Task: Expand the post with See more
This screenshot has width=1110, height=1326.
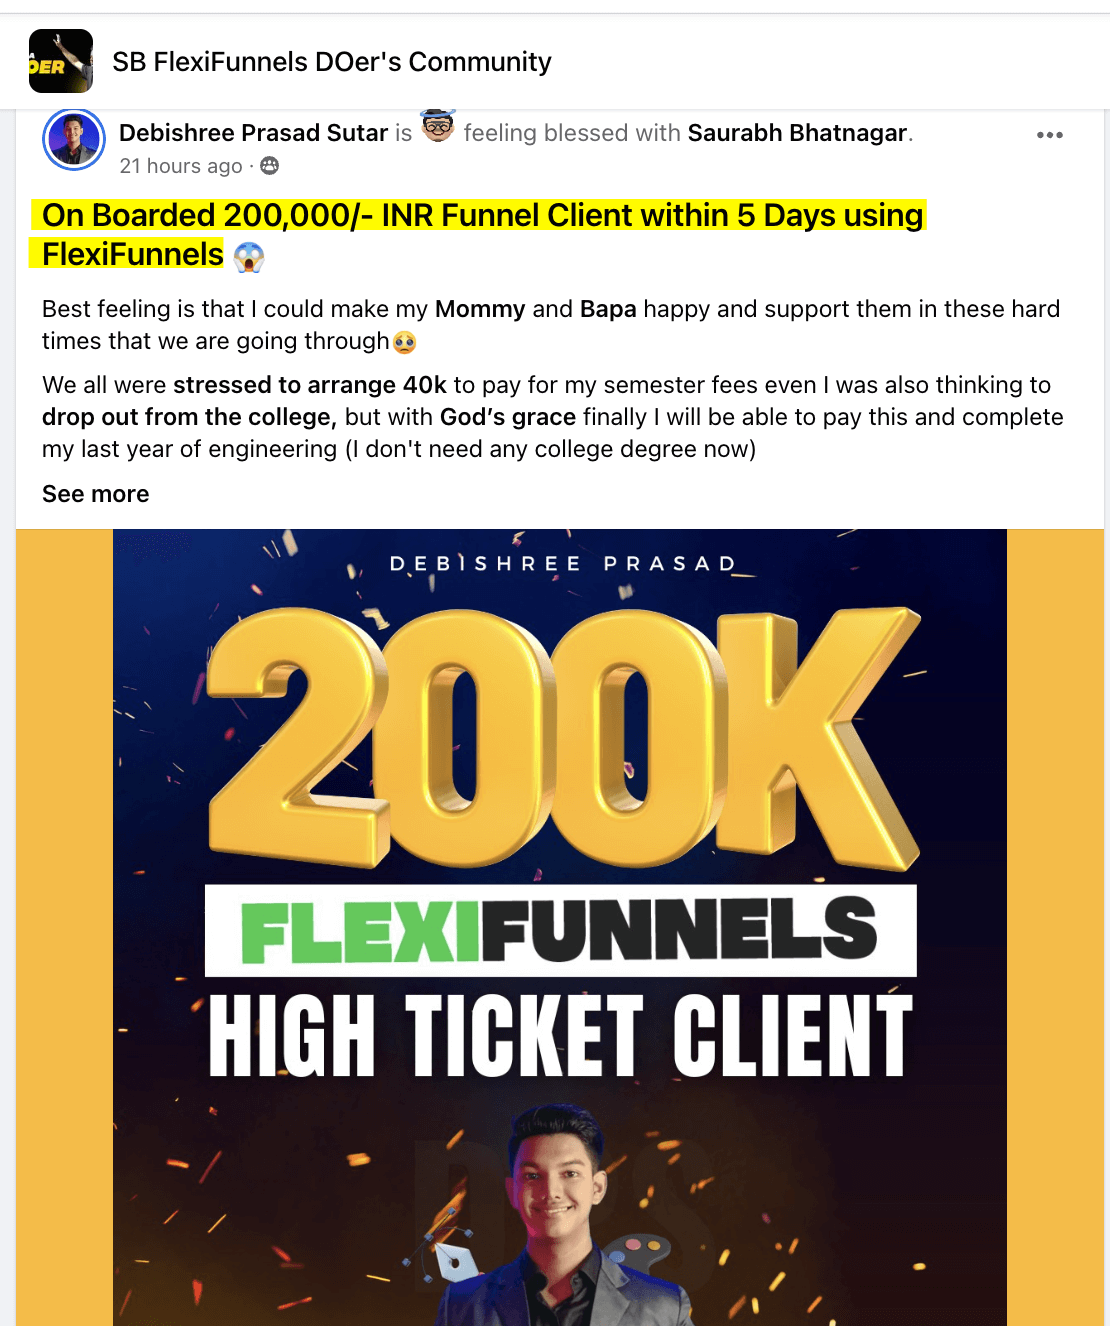Action: pos(95,494)
